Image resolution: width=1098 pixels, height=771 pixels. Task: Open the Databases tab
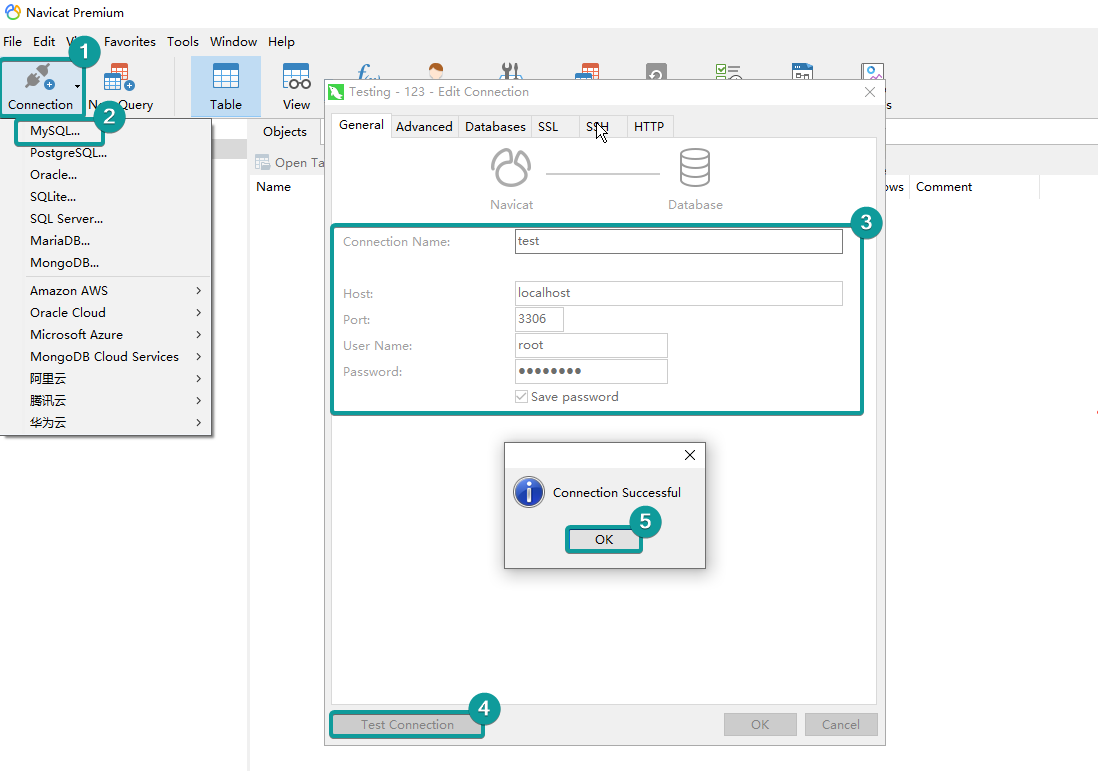coord(495,127)
